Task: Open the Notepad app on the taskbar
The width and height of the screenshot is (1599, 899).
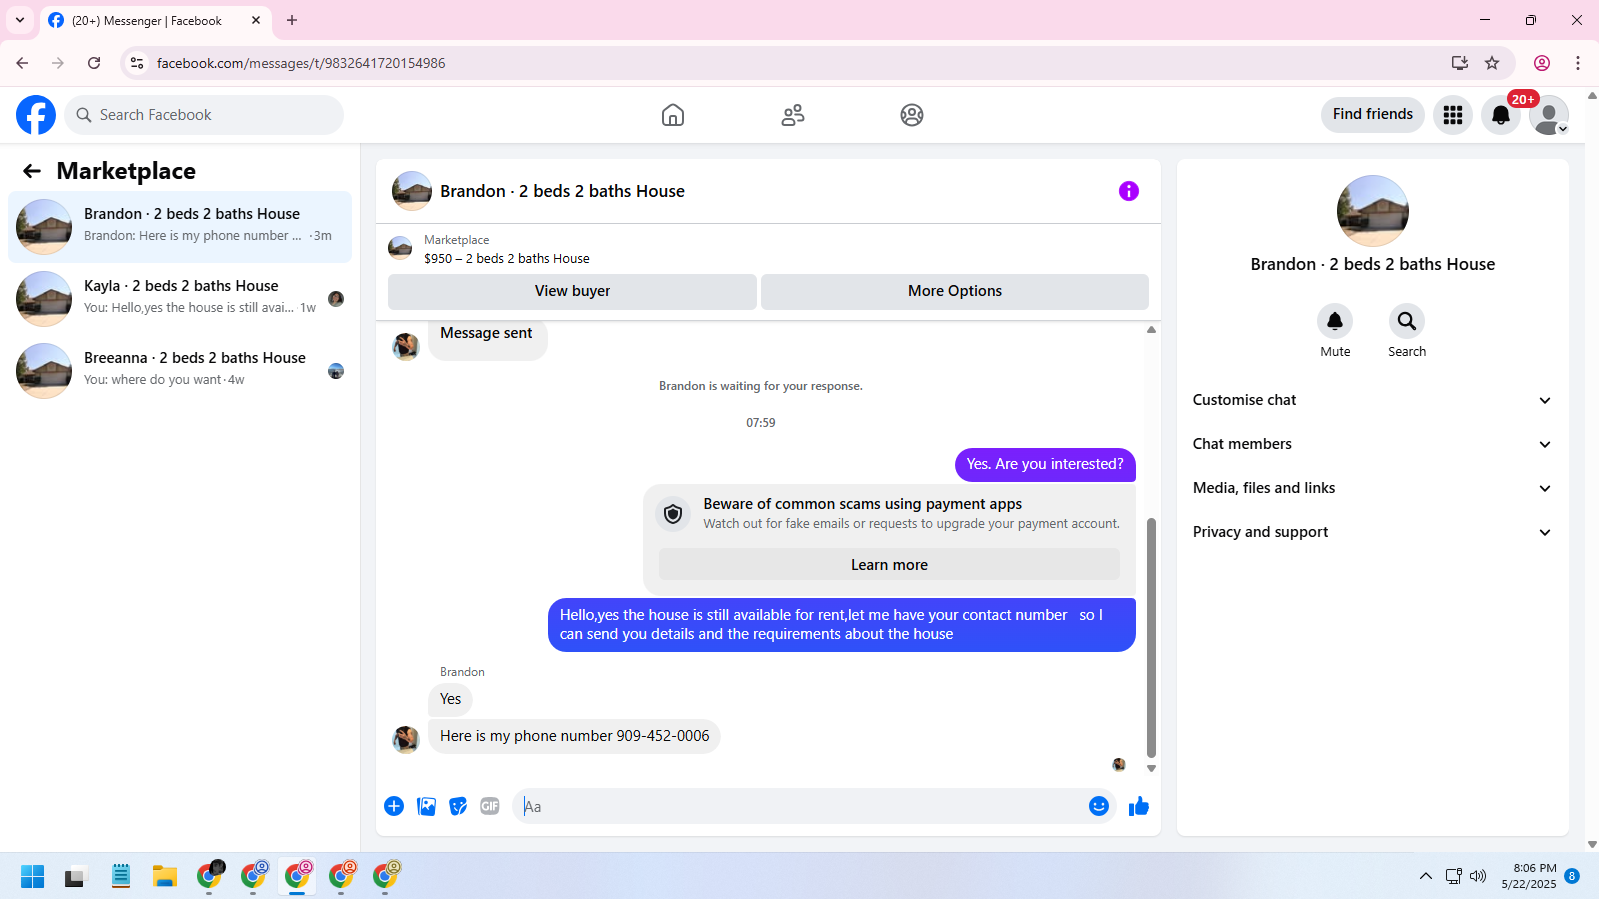Action: pyautogui.click(x=121, y=877)
